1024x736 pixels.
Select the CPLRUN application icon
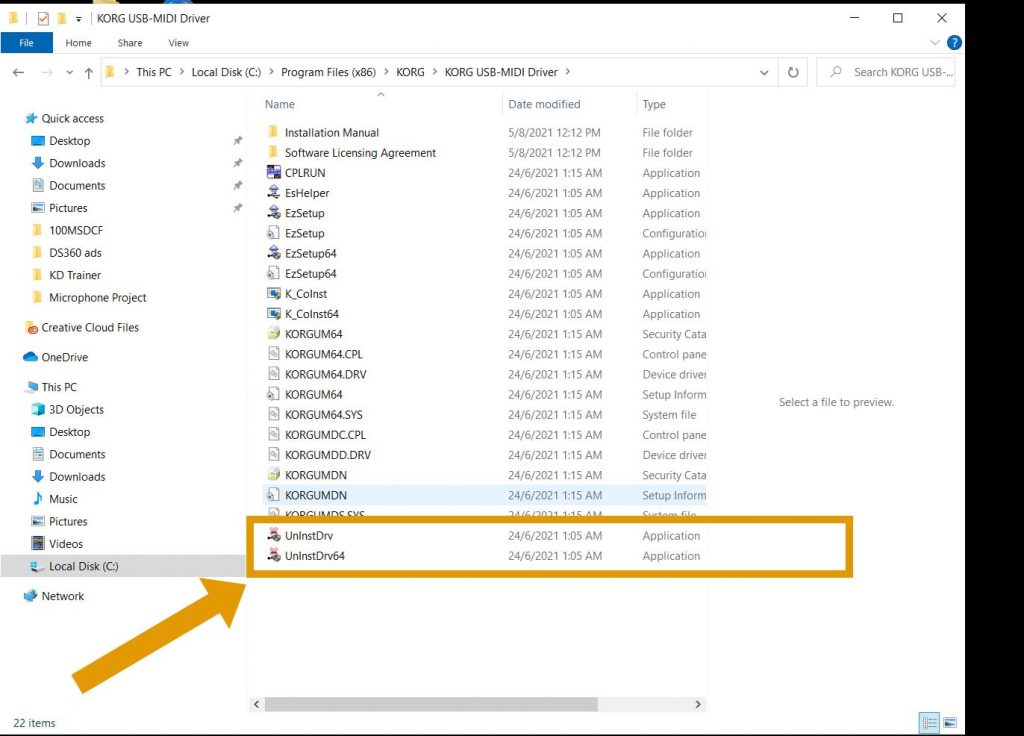pyautogui.click(x=274, y=172)
